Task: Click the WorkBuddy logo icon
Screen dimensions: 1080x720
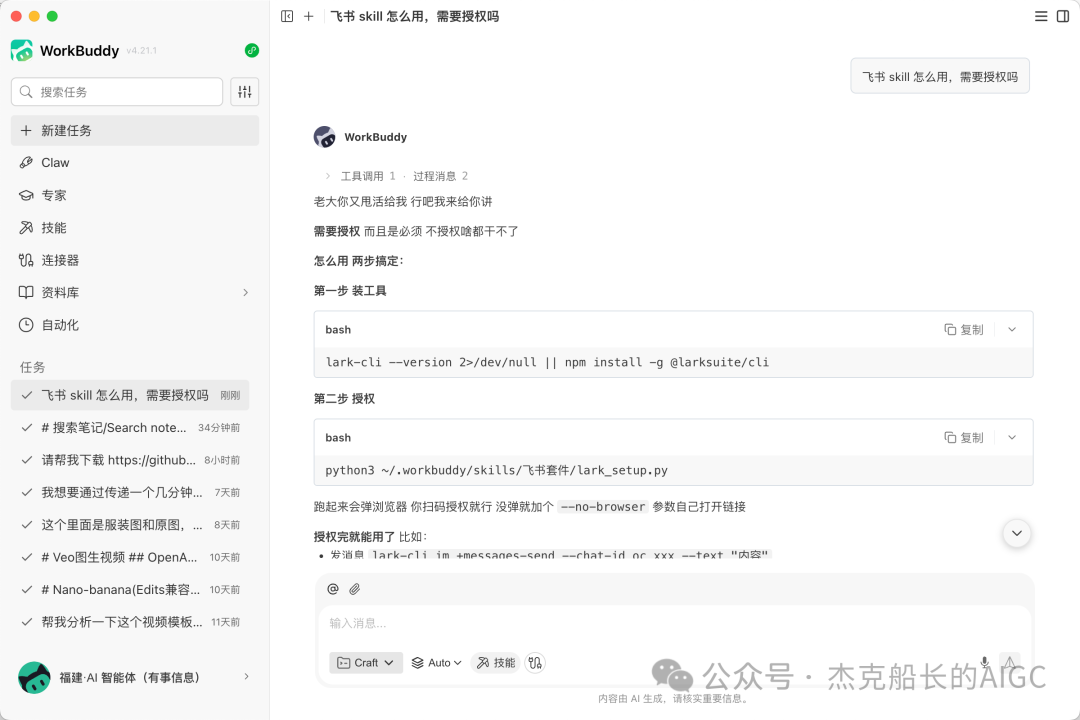Action: click(x=22, y=50)
